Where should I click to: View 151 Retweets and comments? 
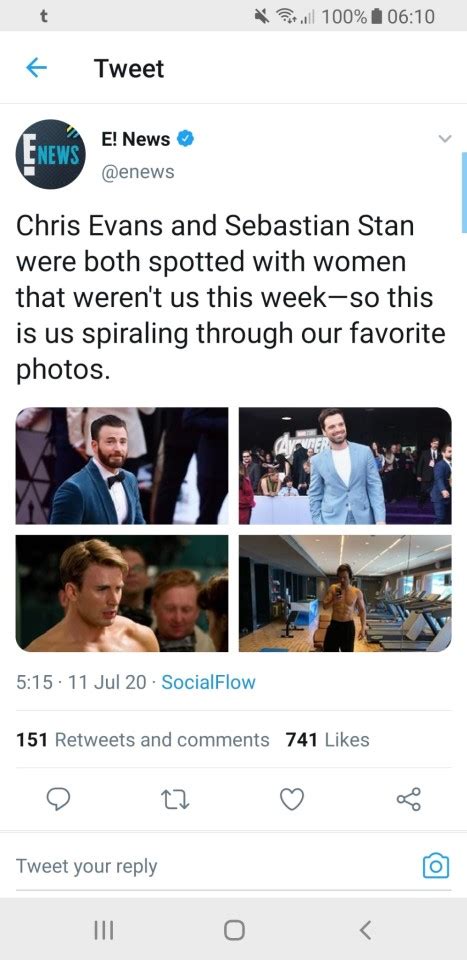pyautogui.click(x=143, y=740)
